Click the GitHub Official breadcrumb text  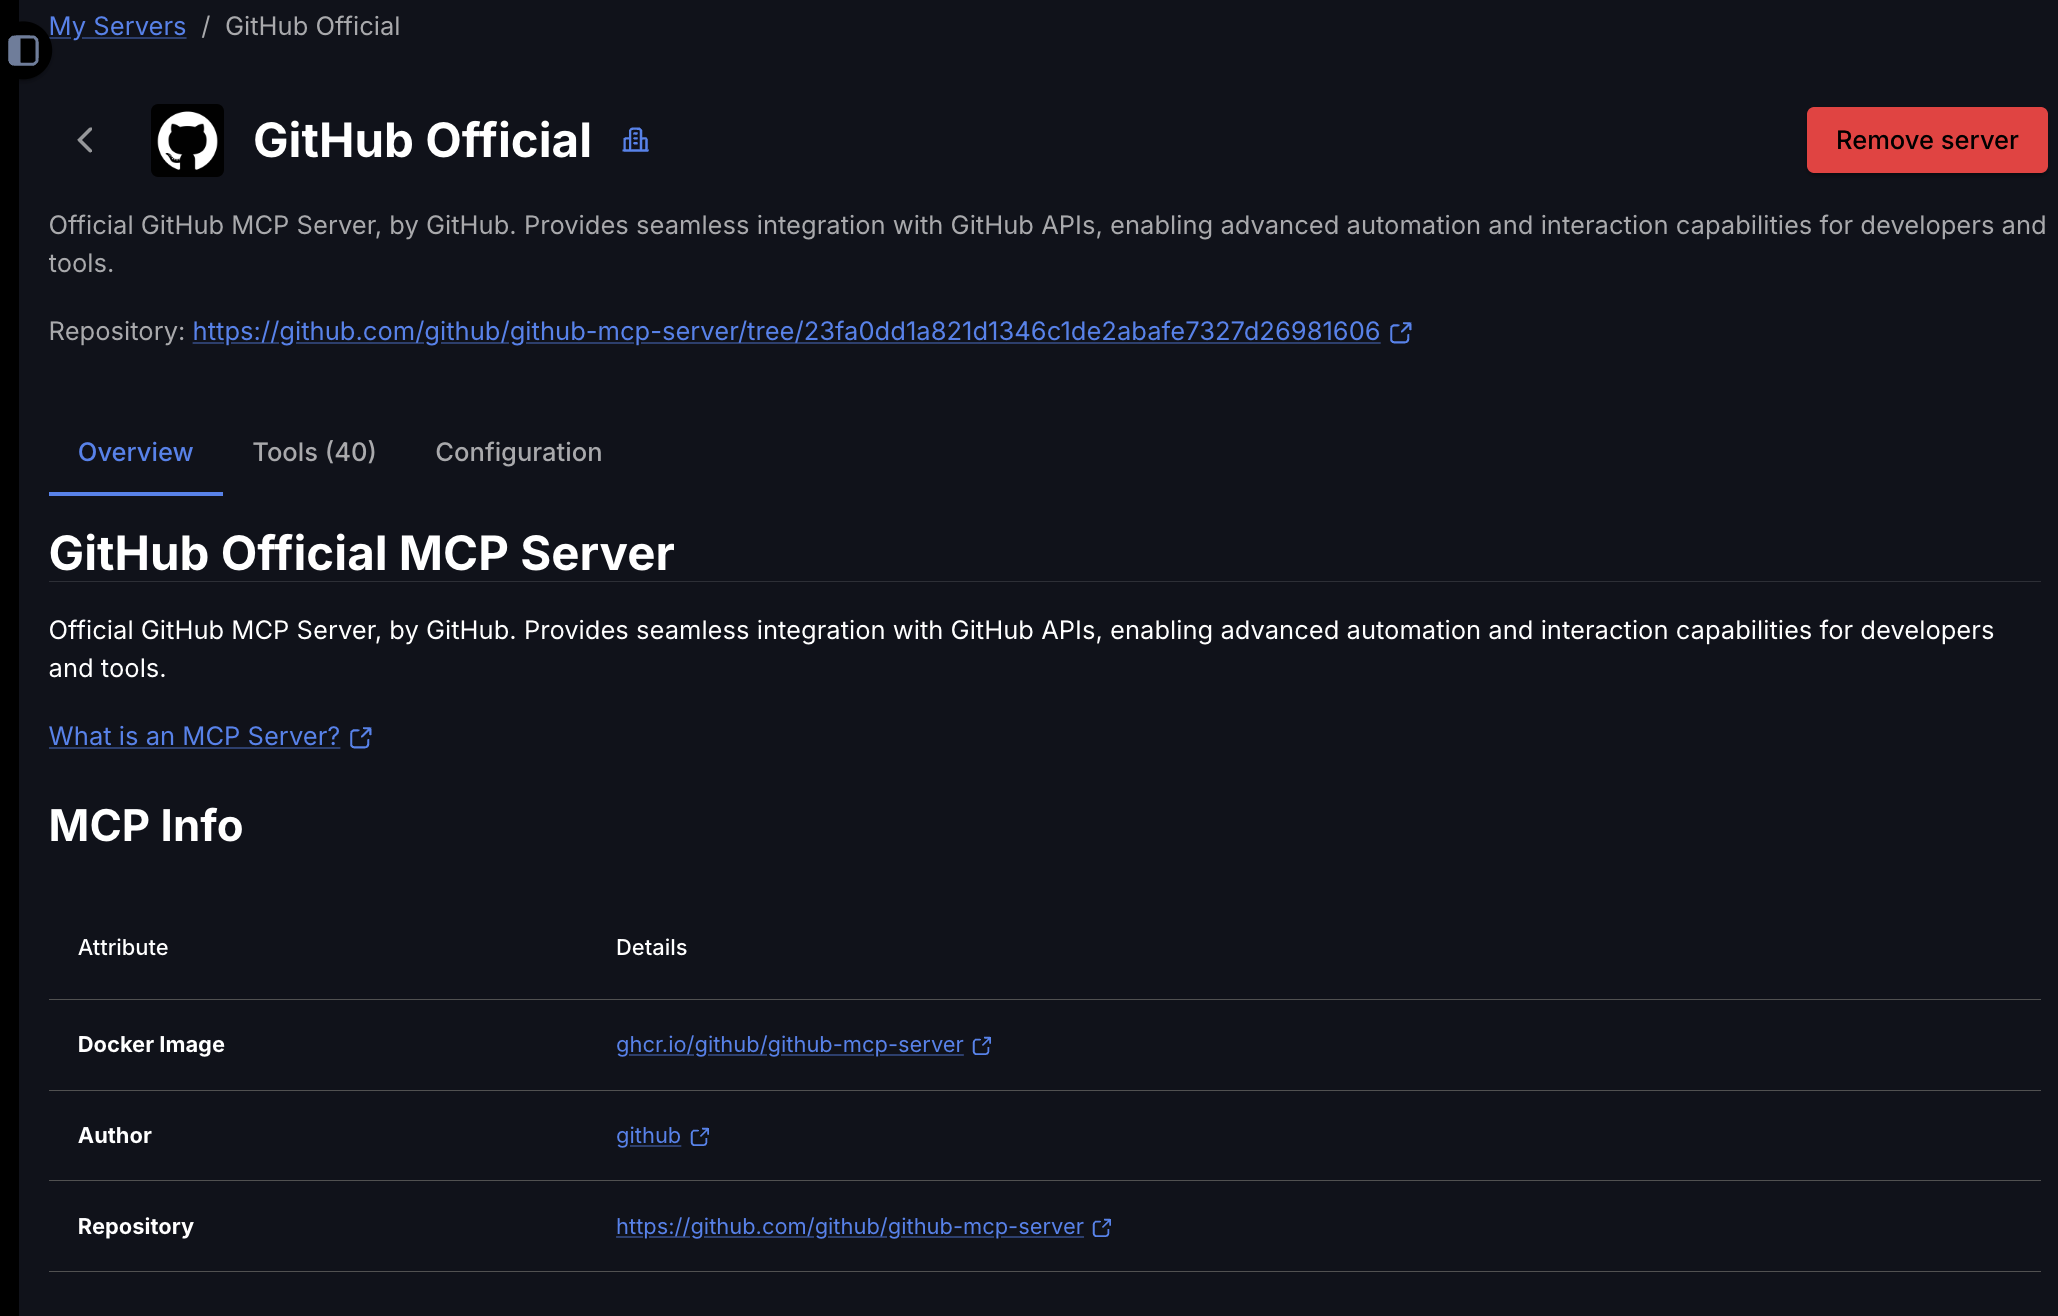[312, 26]
